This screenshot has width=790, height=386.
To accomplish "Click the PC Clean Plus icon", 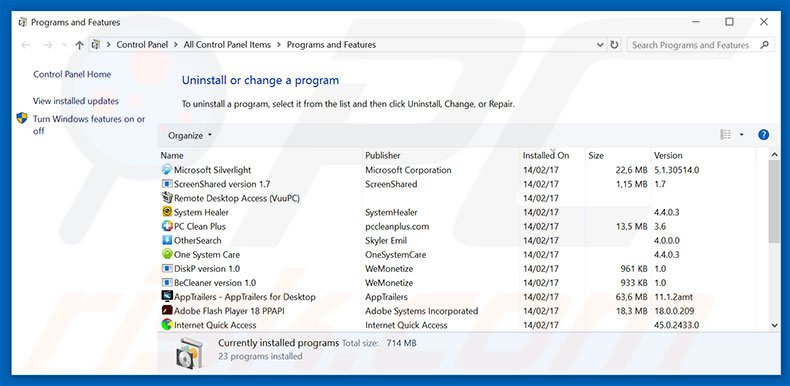I will point(167,226).
